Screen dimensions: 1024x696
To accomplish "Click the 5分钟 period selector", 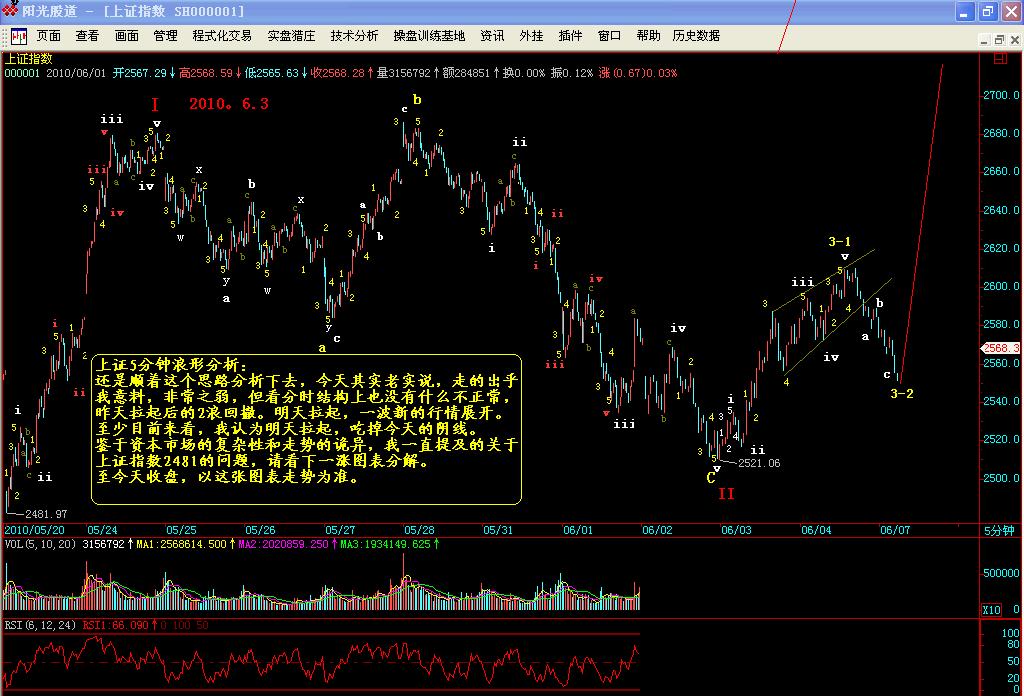I will 1000,529.
